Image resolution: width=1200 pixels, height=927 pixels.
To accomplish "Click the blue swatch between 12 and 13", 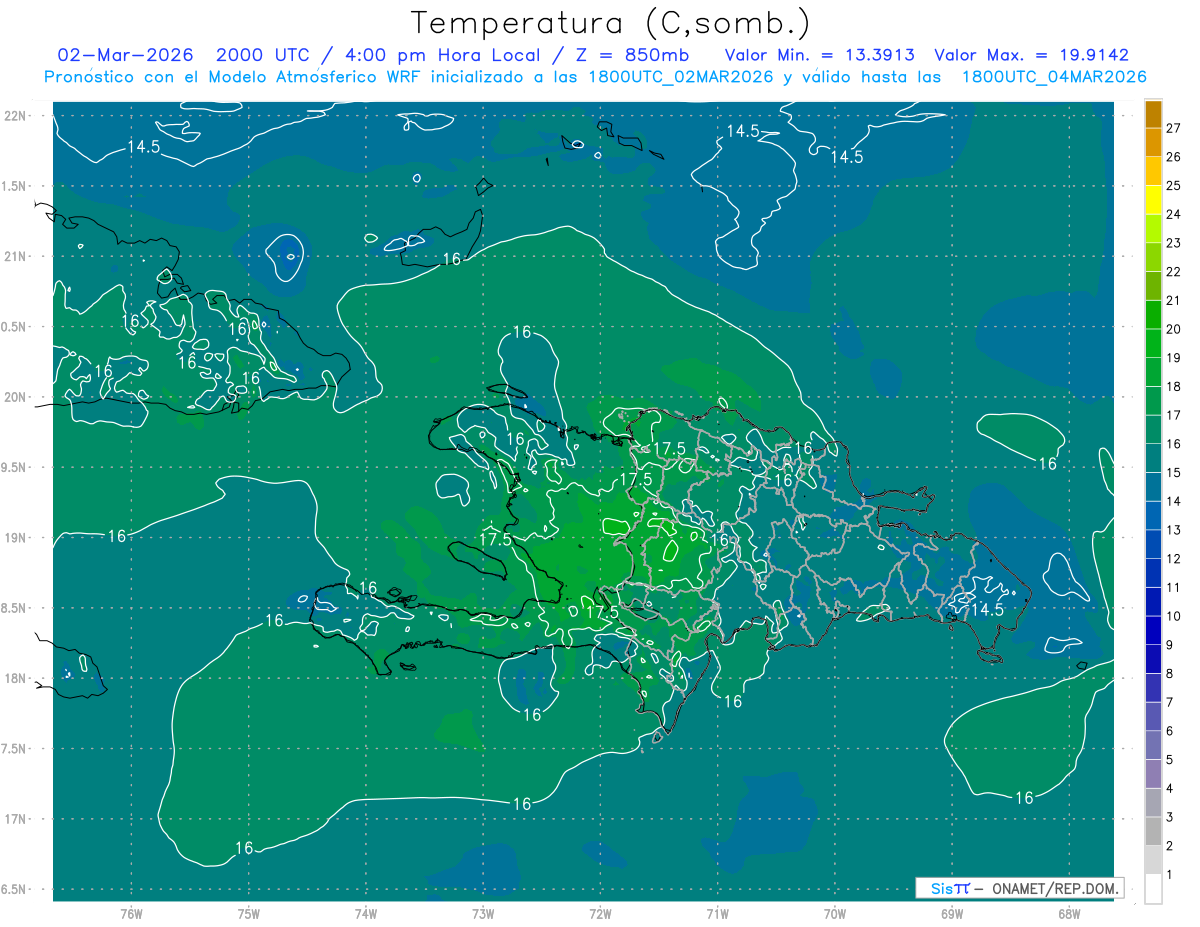I will (1153, 544).
